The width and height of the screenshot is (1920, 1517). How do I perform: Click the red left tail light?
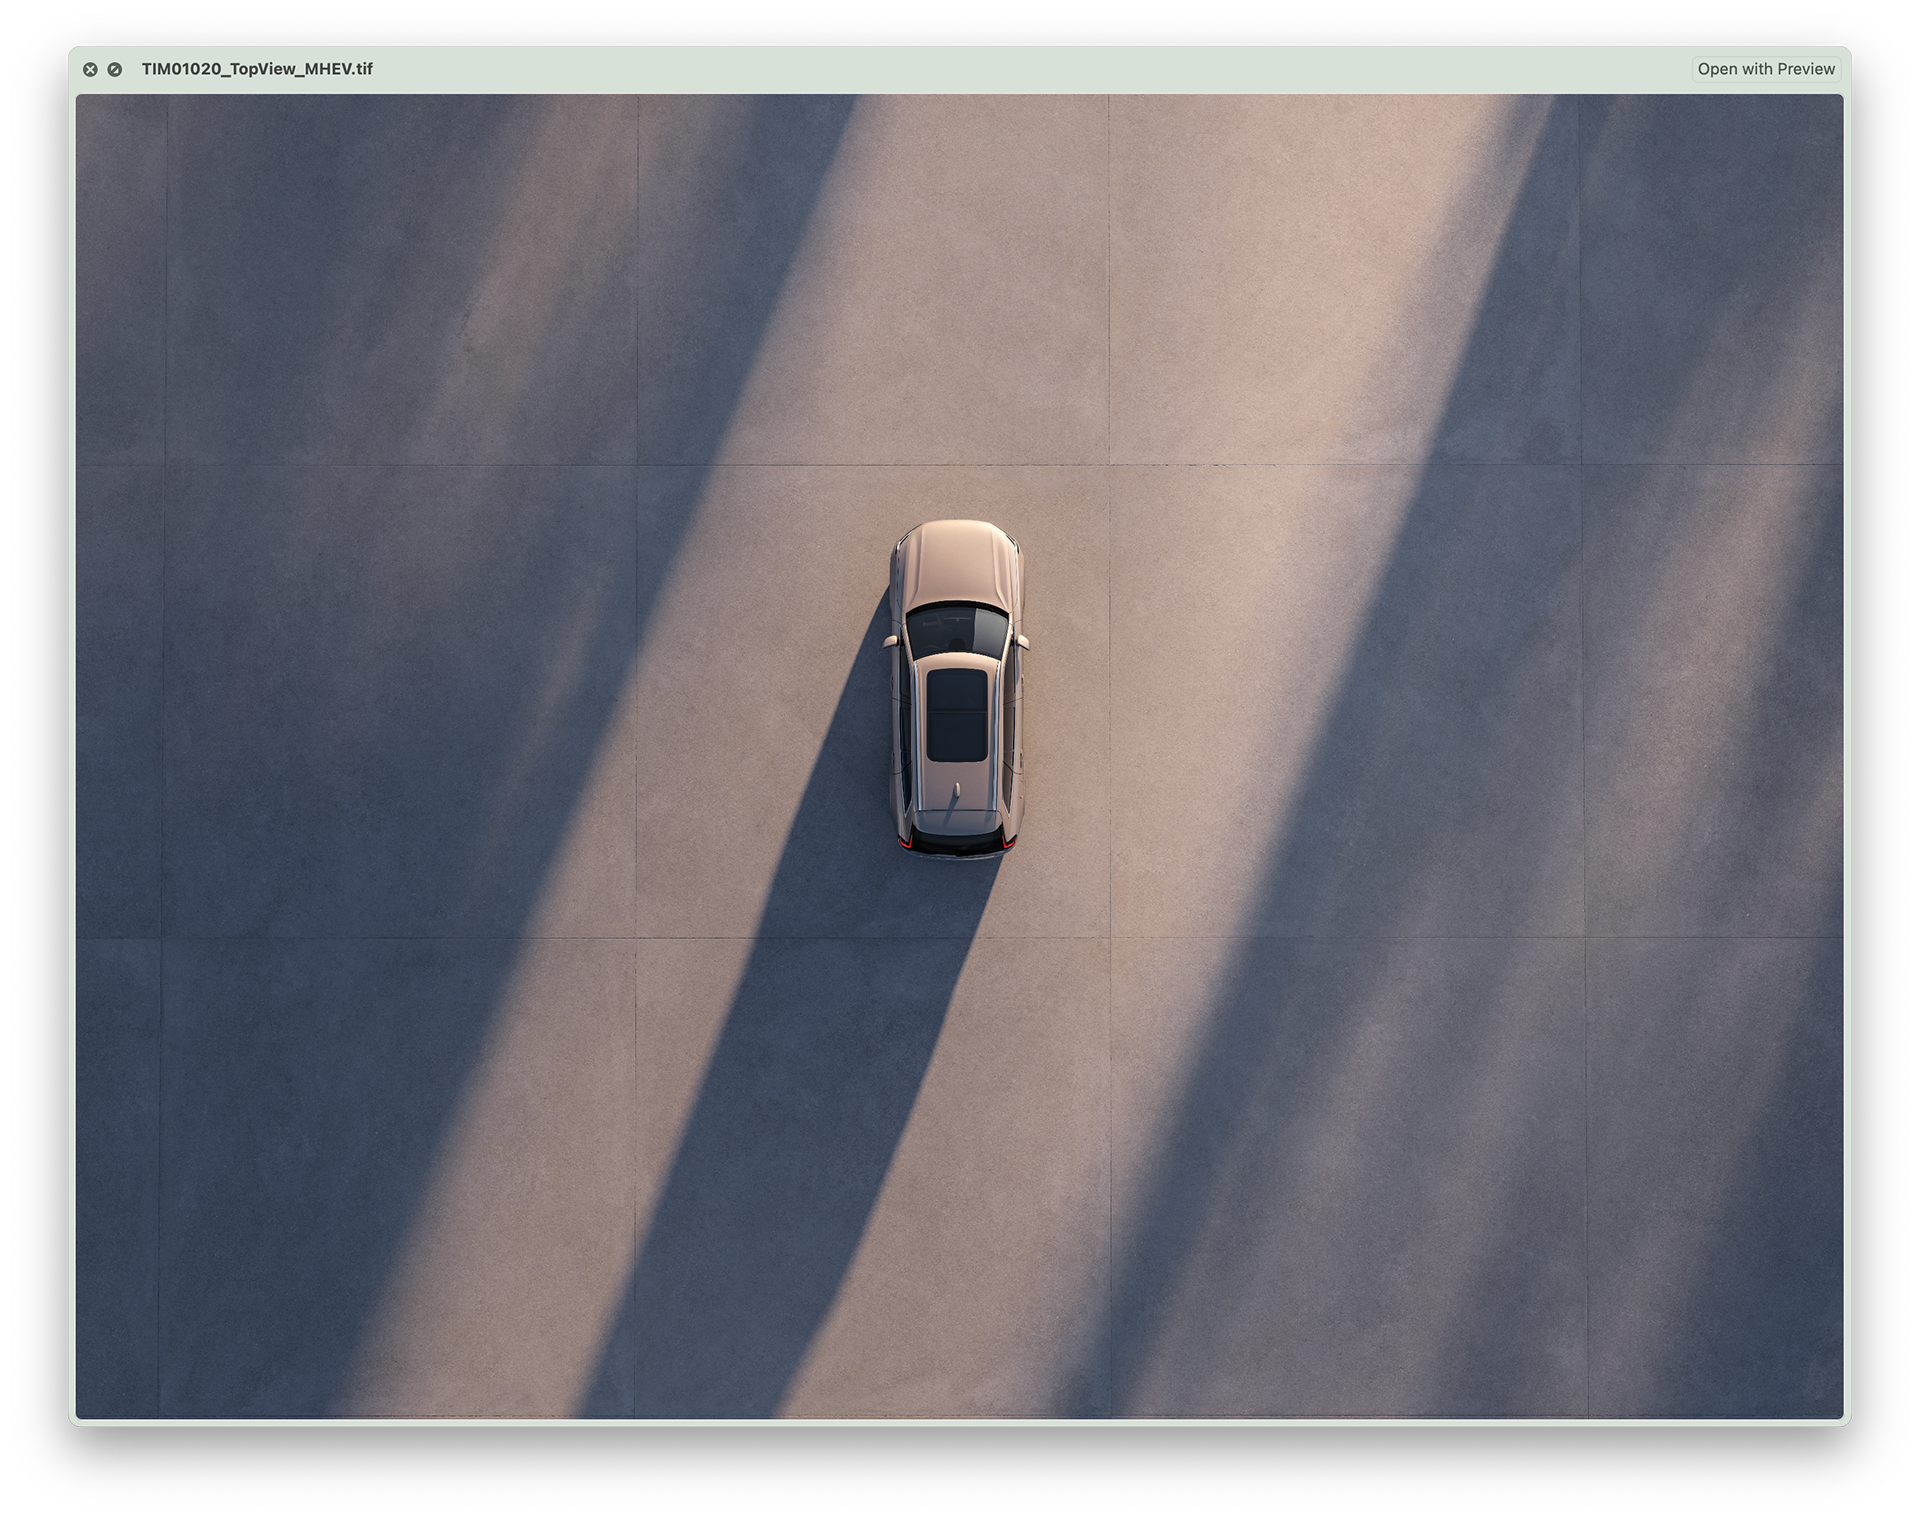click(905, 842)
